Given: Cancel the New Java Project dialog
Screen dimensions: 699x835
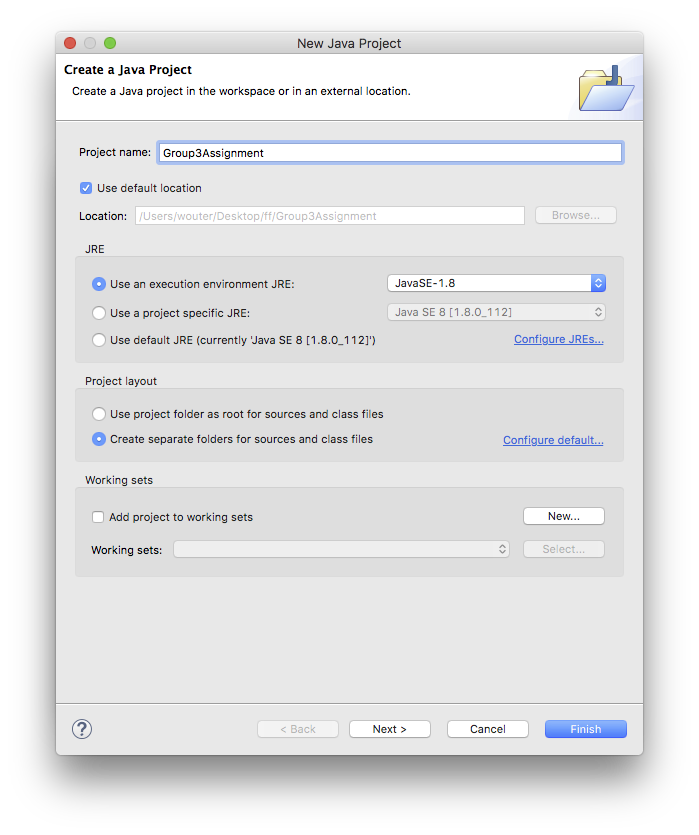Looking at the screenshot, I should click(488, 729).
